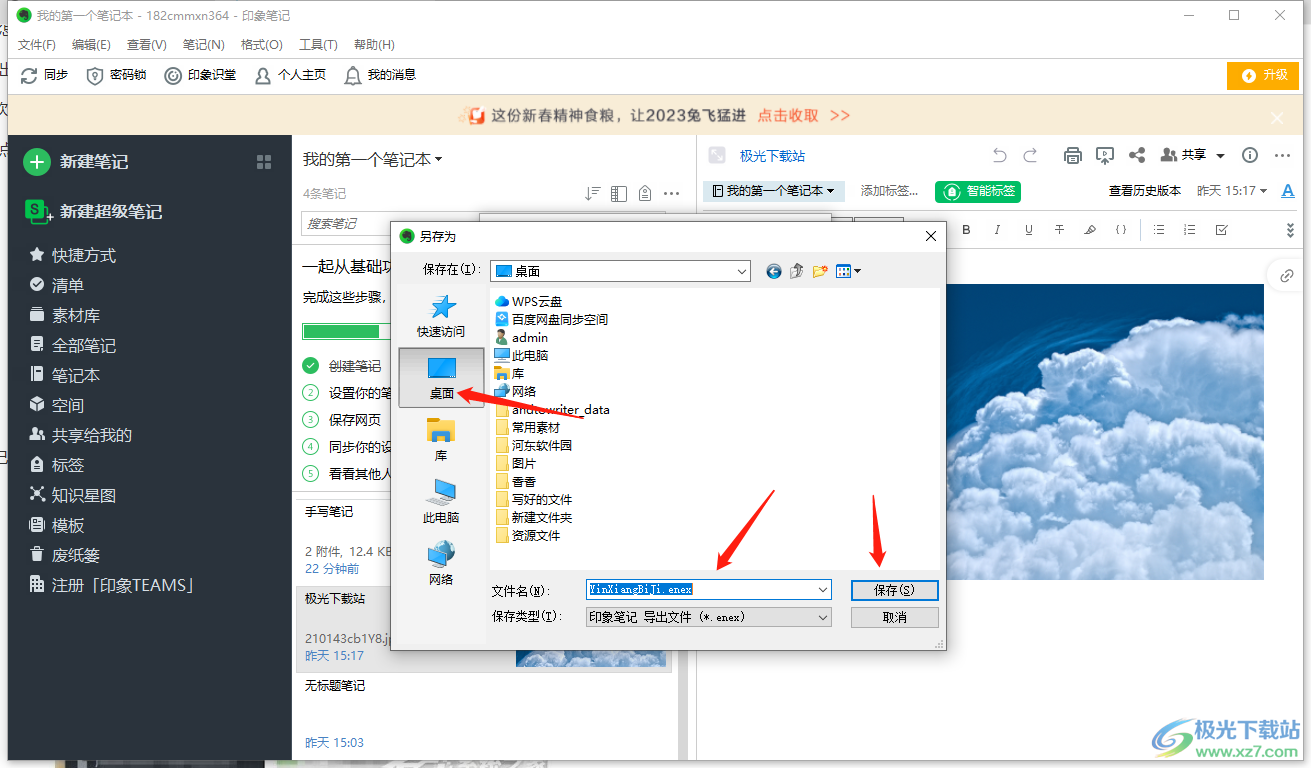Open 笔记(N) menu
Image resolution: width=1311 pixels, height=768 pixels.
(204, 45)
